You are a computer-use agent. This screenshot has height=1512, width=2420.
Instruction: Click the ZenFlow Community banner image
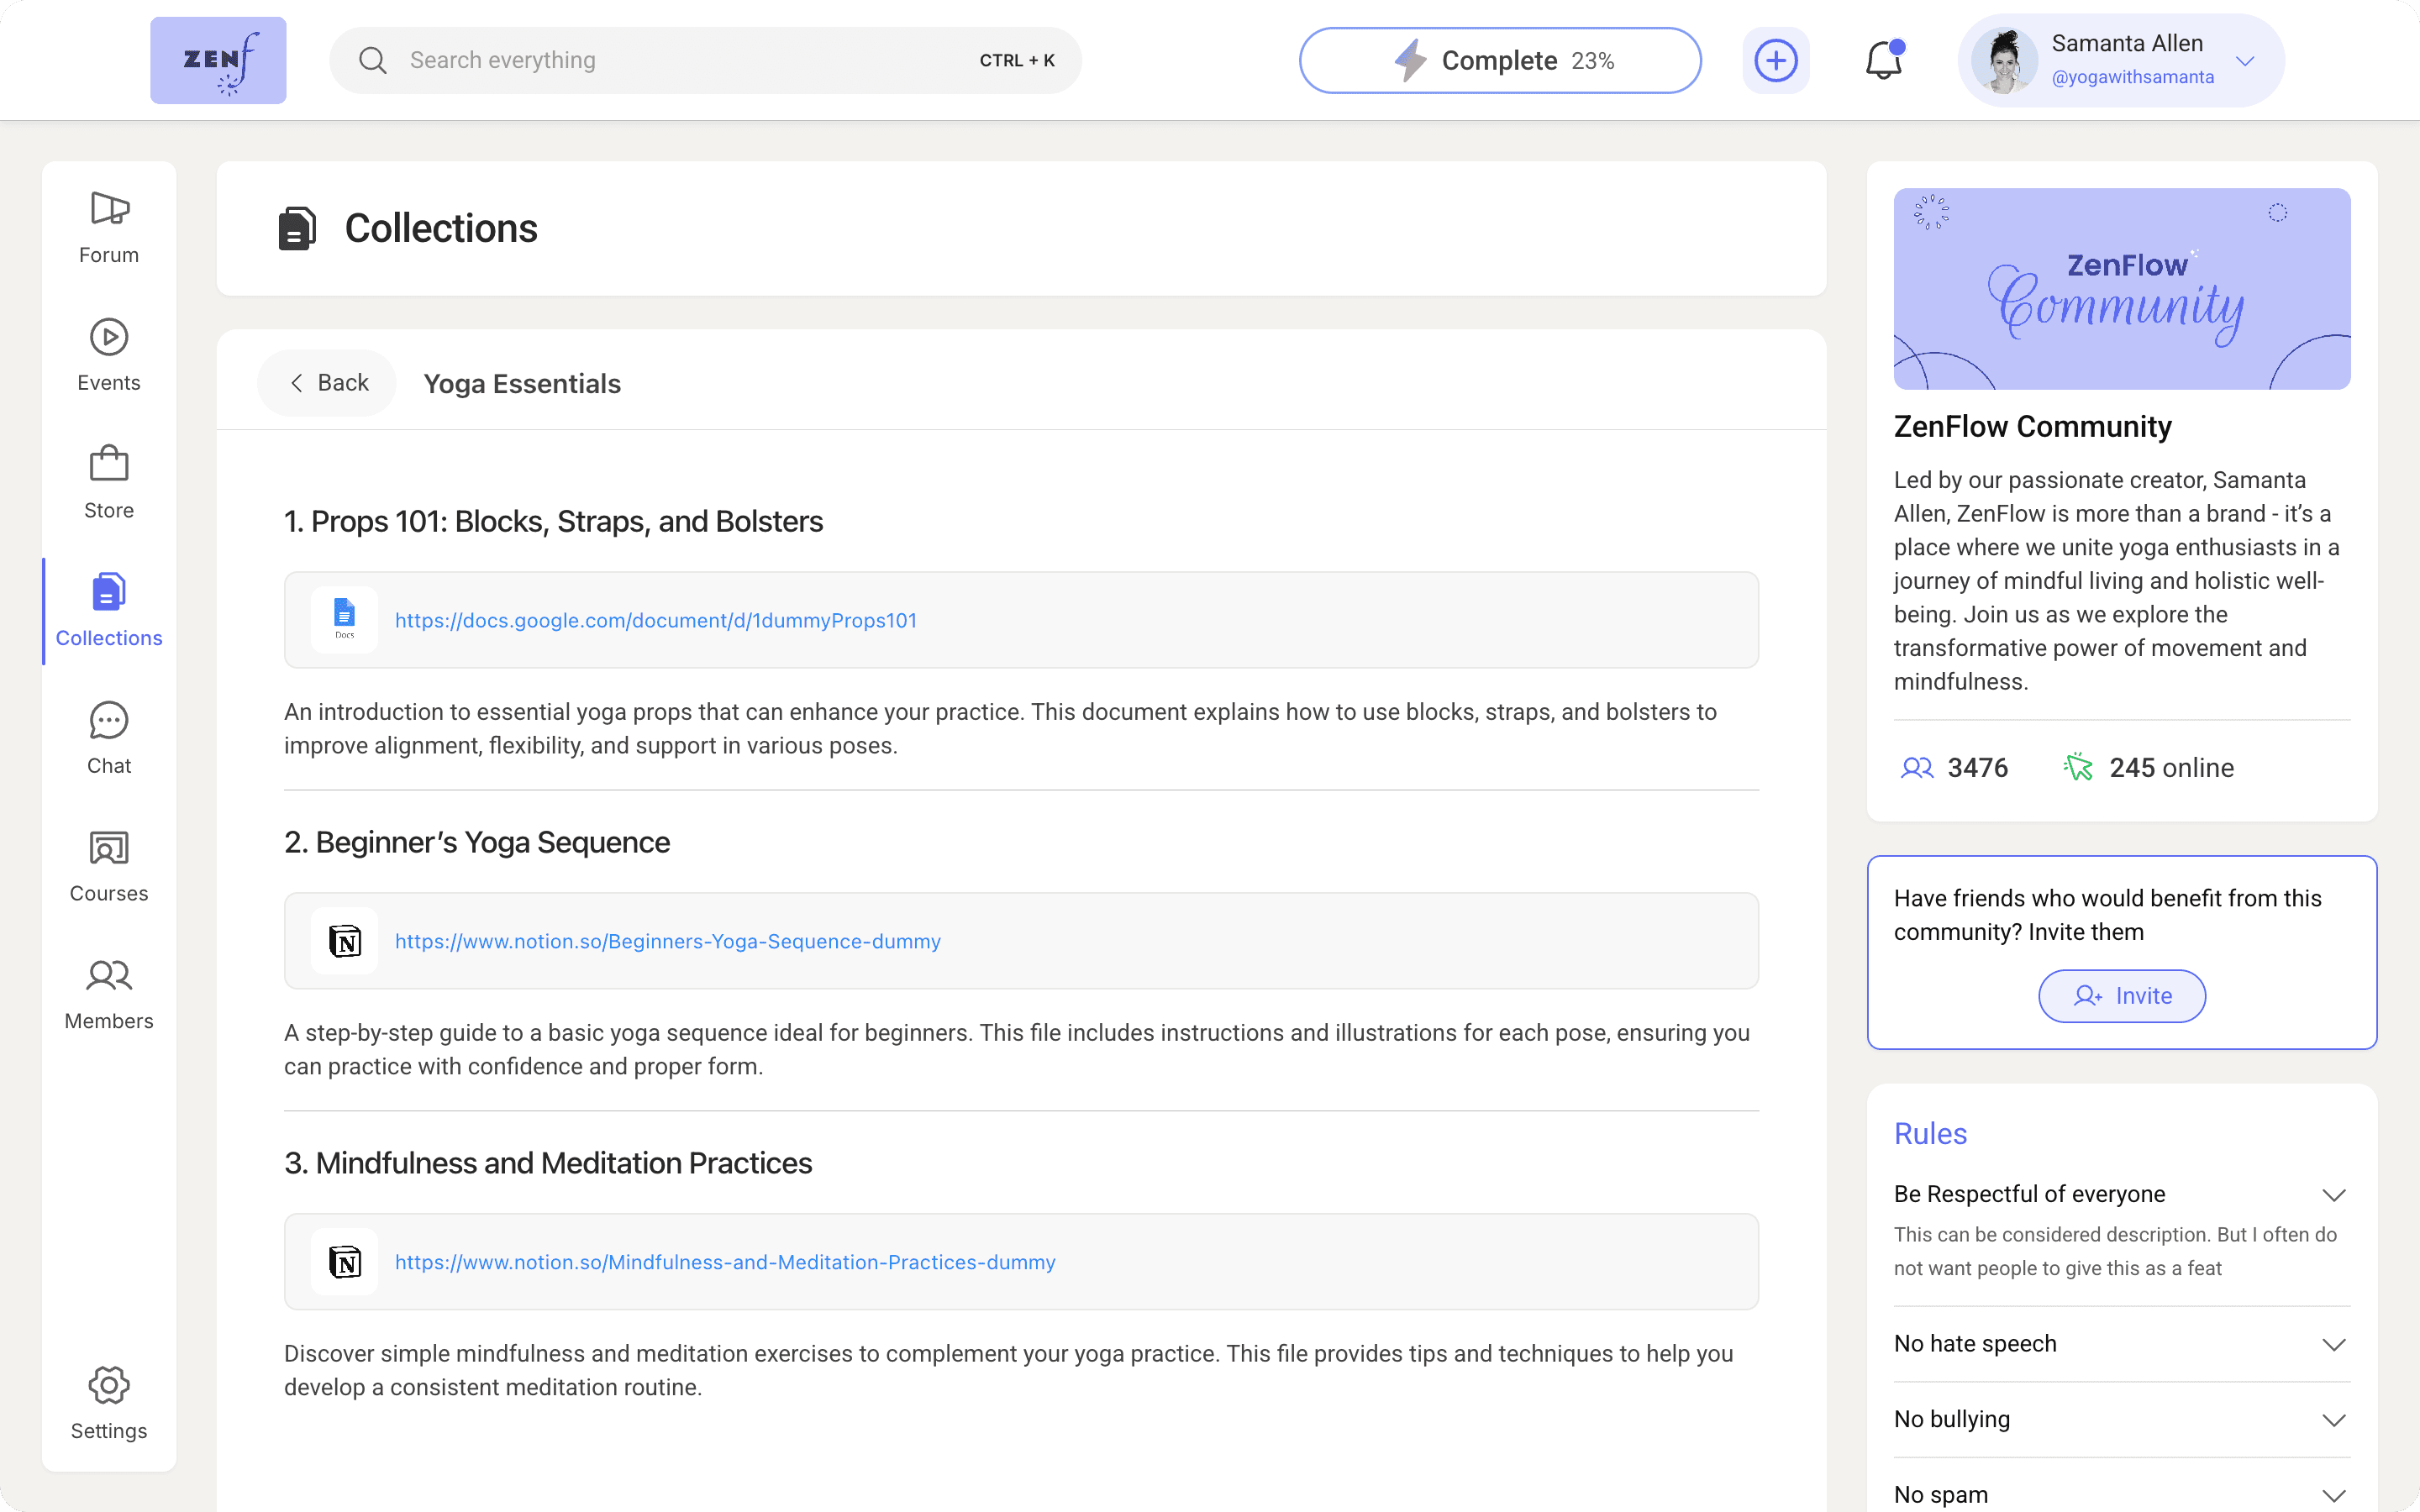click(2122, 289)
